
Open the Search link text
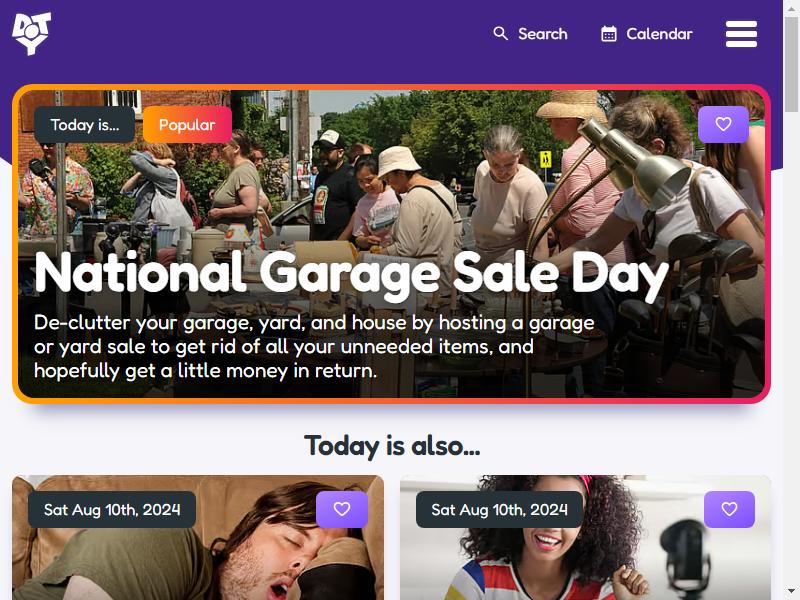(542, 34)
